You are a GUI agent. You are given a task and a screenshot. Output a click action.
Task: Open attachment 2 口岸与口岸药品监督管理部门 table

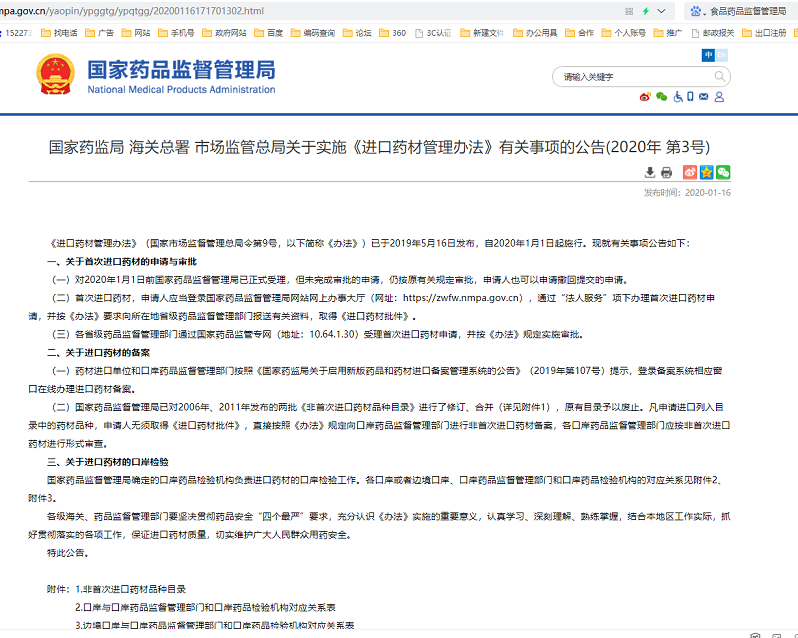pyautogui.click(x=205, y=607)
